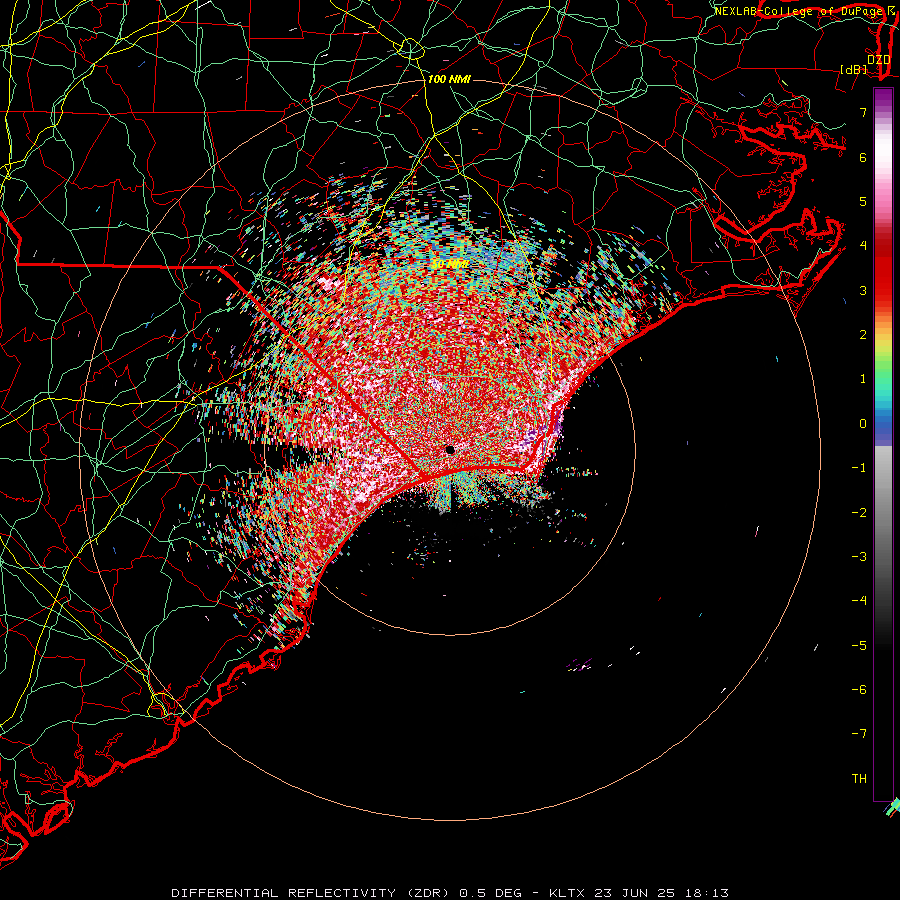This screenshot has height=900, width=900.
Task: Click the "0" tick label on color scale
Action: pos(863,424)
